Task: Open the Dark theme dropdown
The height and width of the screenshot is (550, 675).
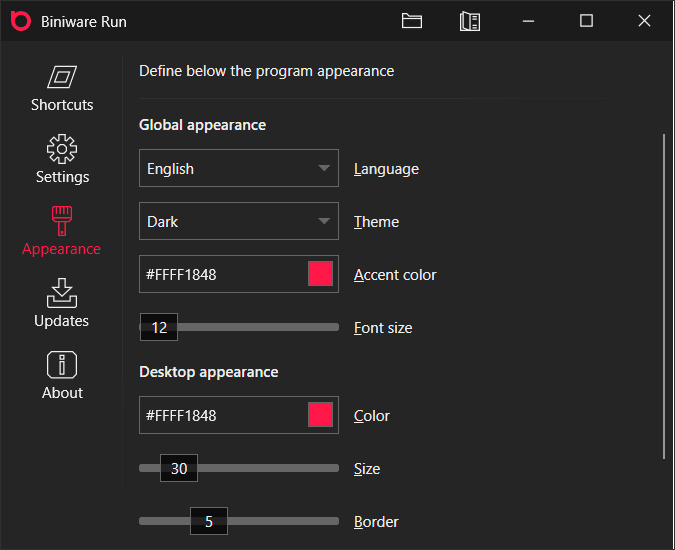Action: (x=239, y=221)
